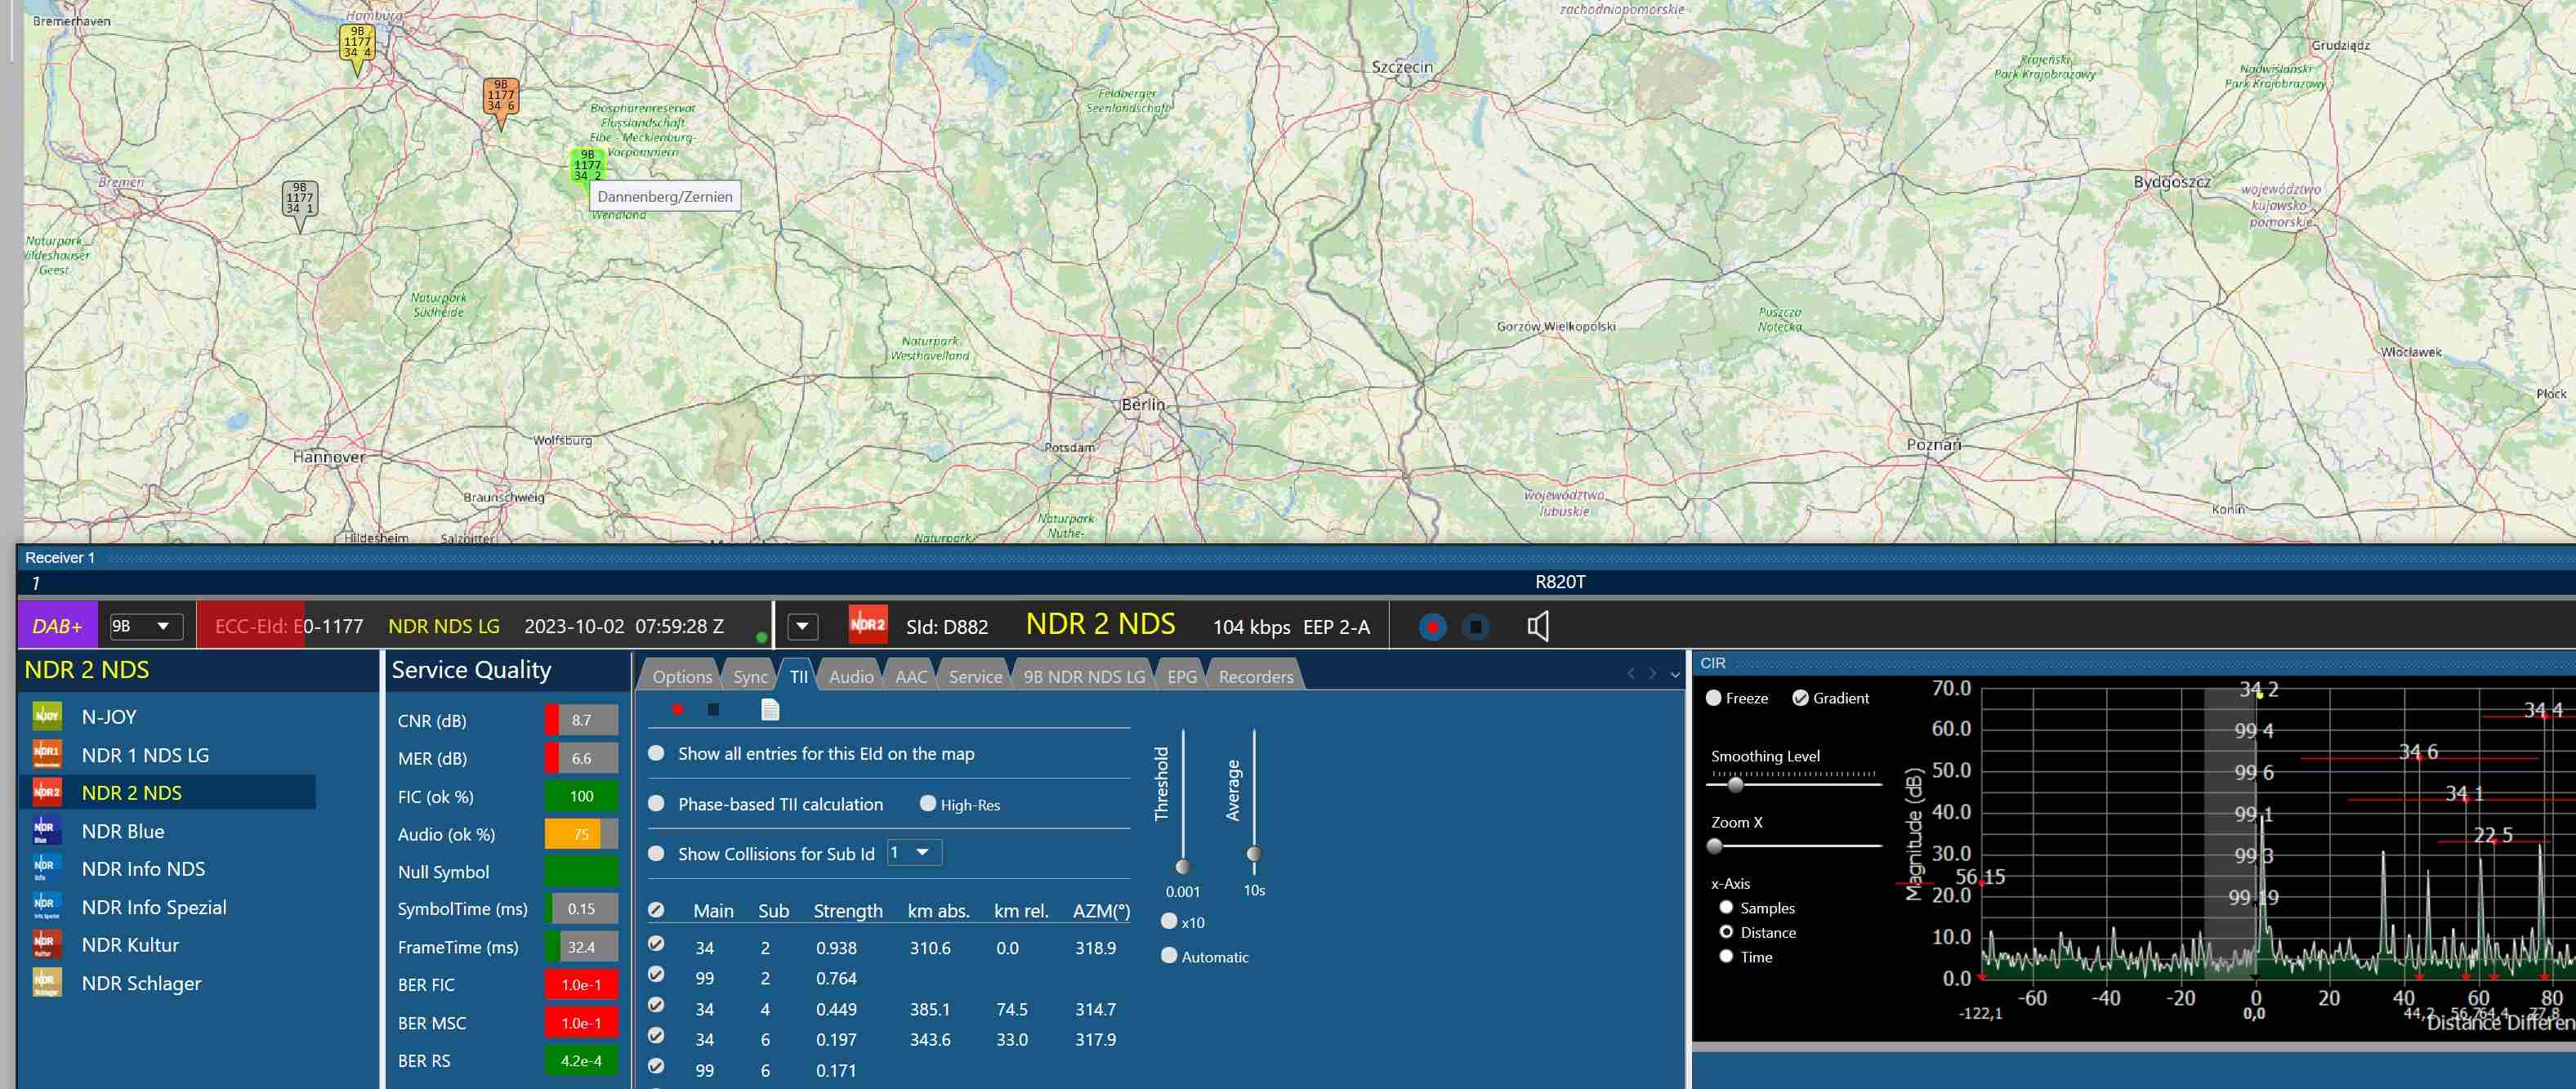Open the AAC tab
This screenshot has width=2576, height=1089.
coord(911,676)
